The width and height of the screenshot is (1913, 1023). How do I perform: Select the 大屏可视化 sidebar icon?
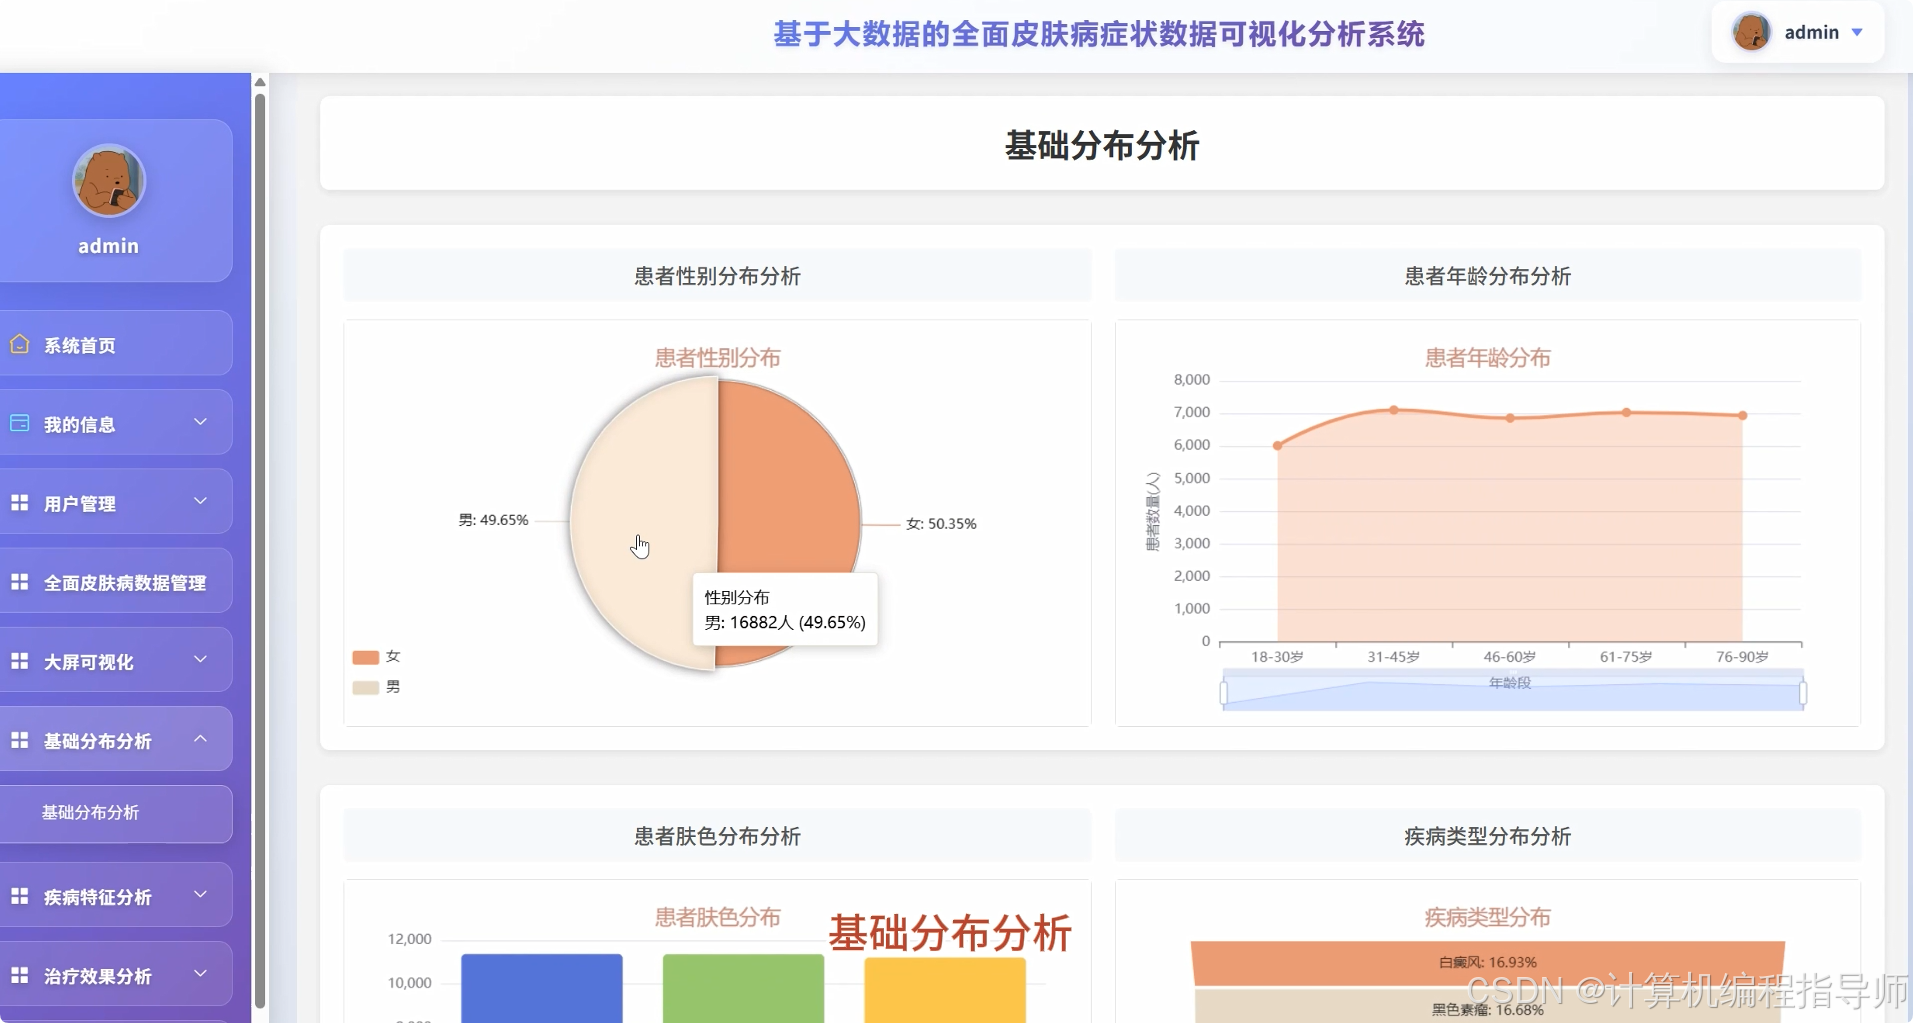pyautogui.click(x=19, y=660)
